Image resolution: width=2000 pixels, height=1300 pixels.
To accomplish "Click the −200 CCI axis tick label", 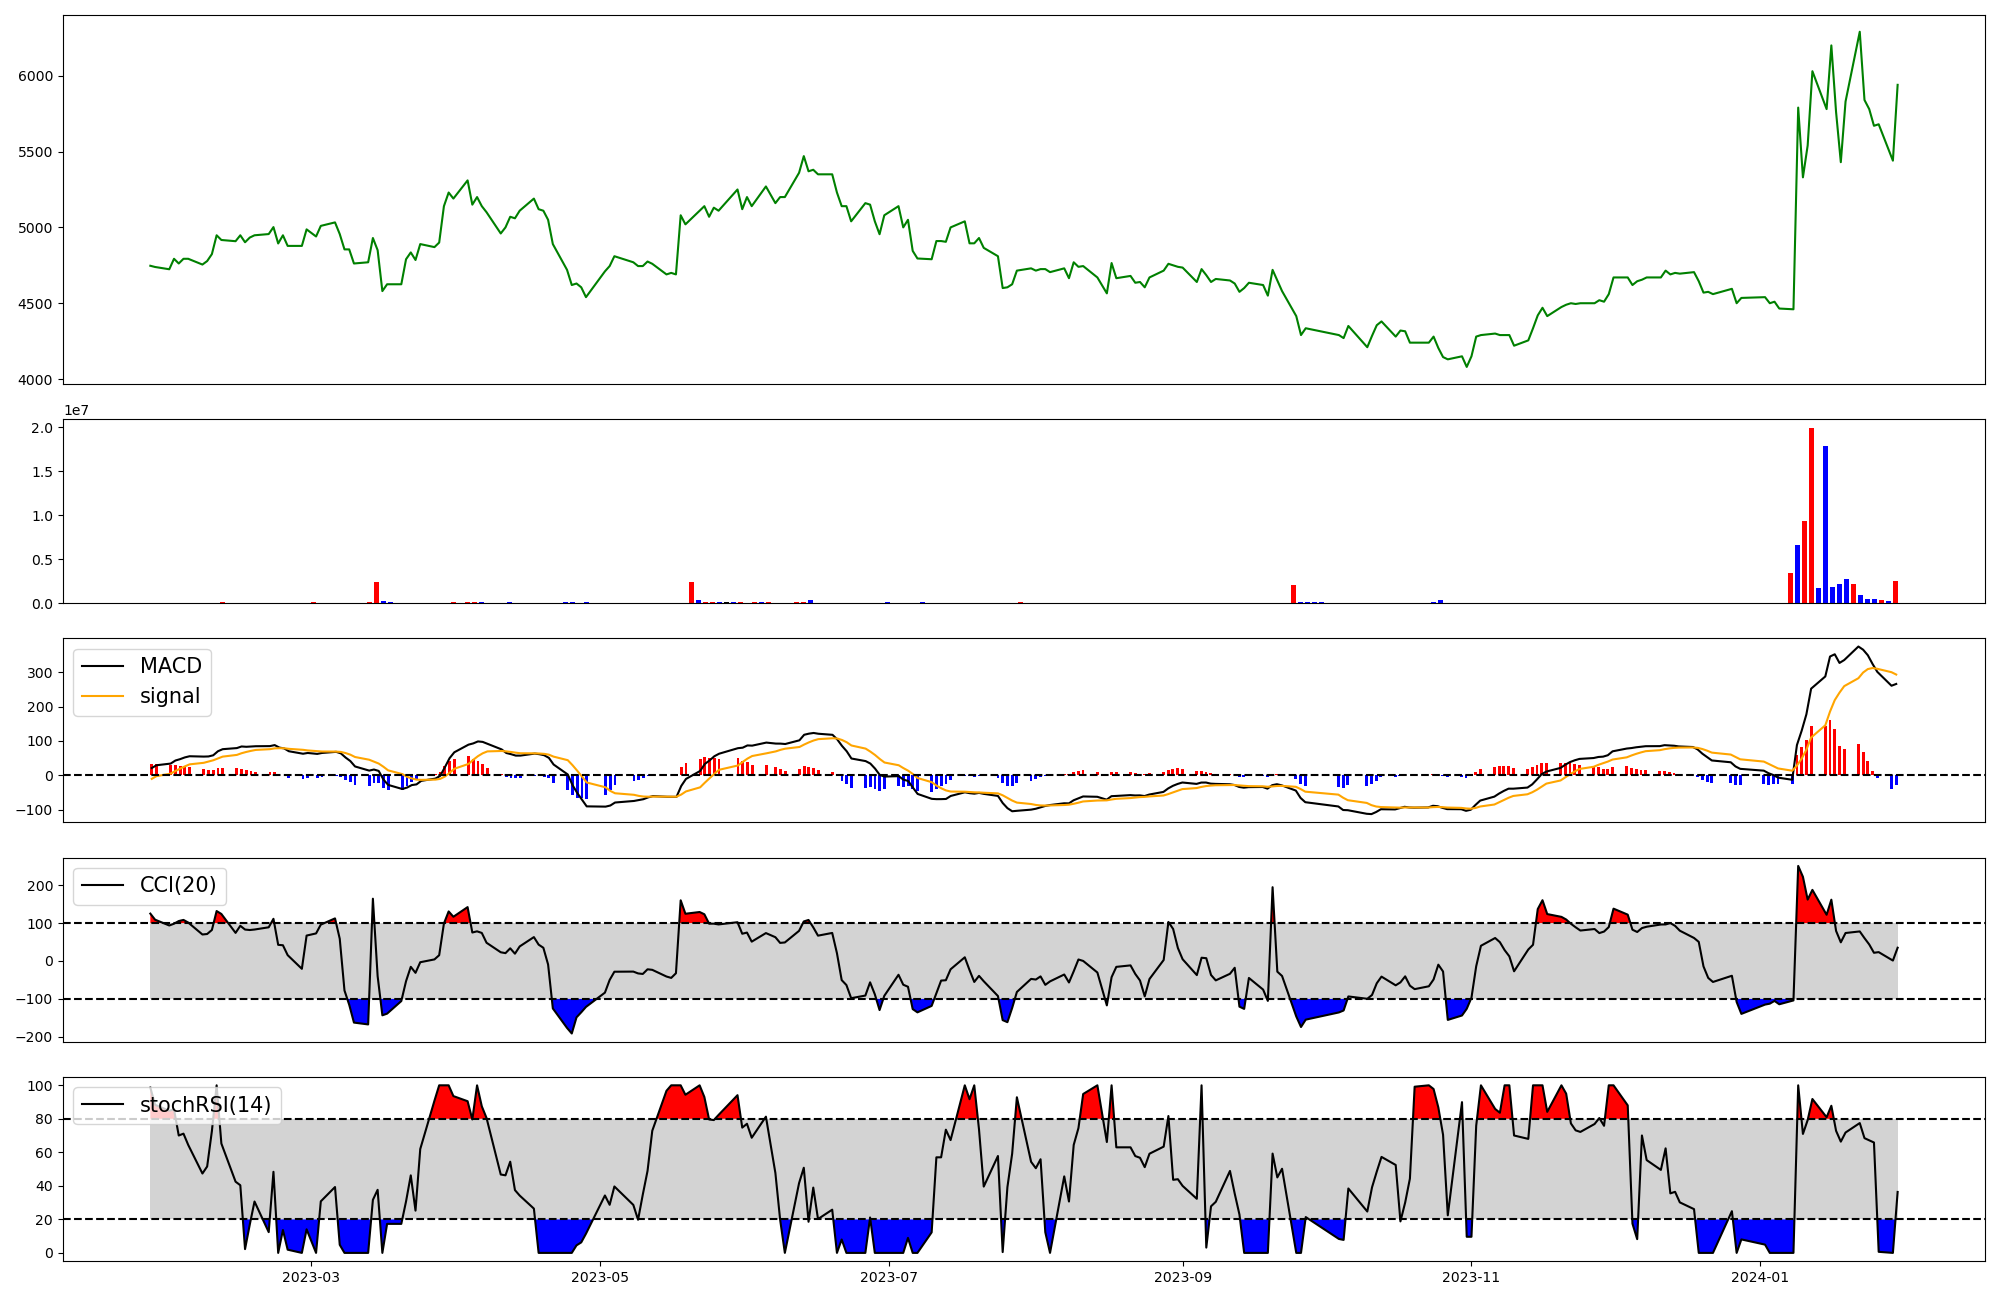I will click(x=35, y=1037).
